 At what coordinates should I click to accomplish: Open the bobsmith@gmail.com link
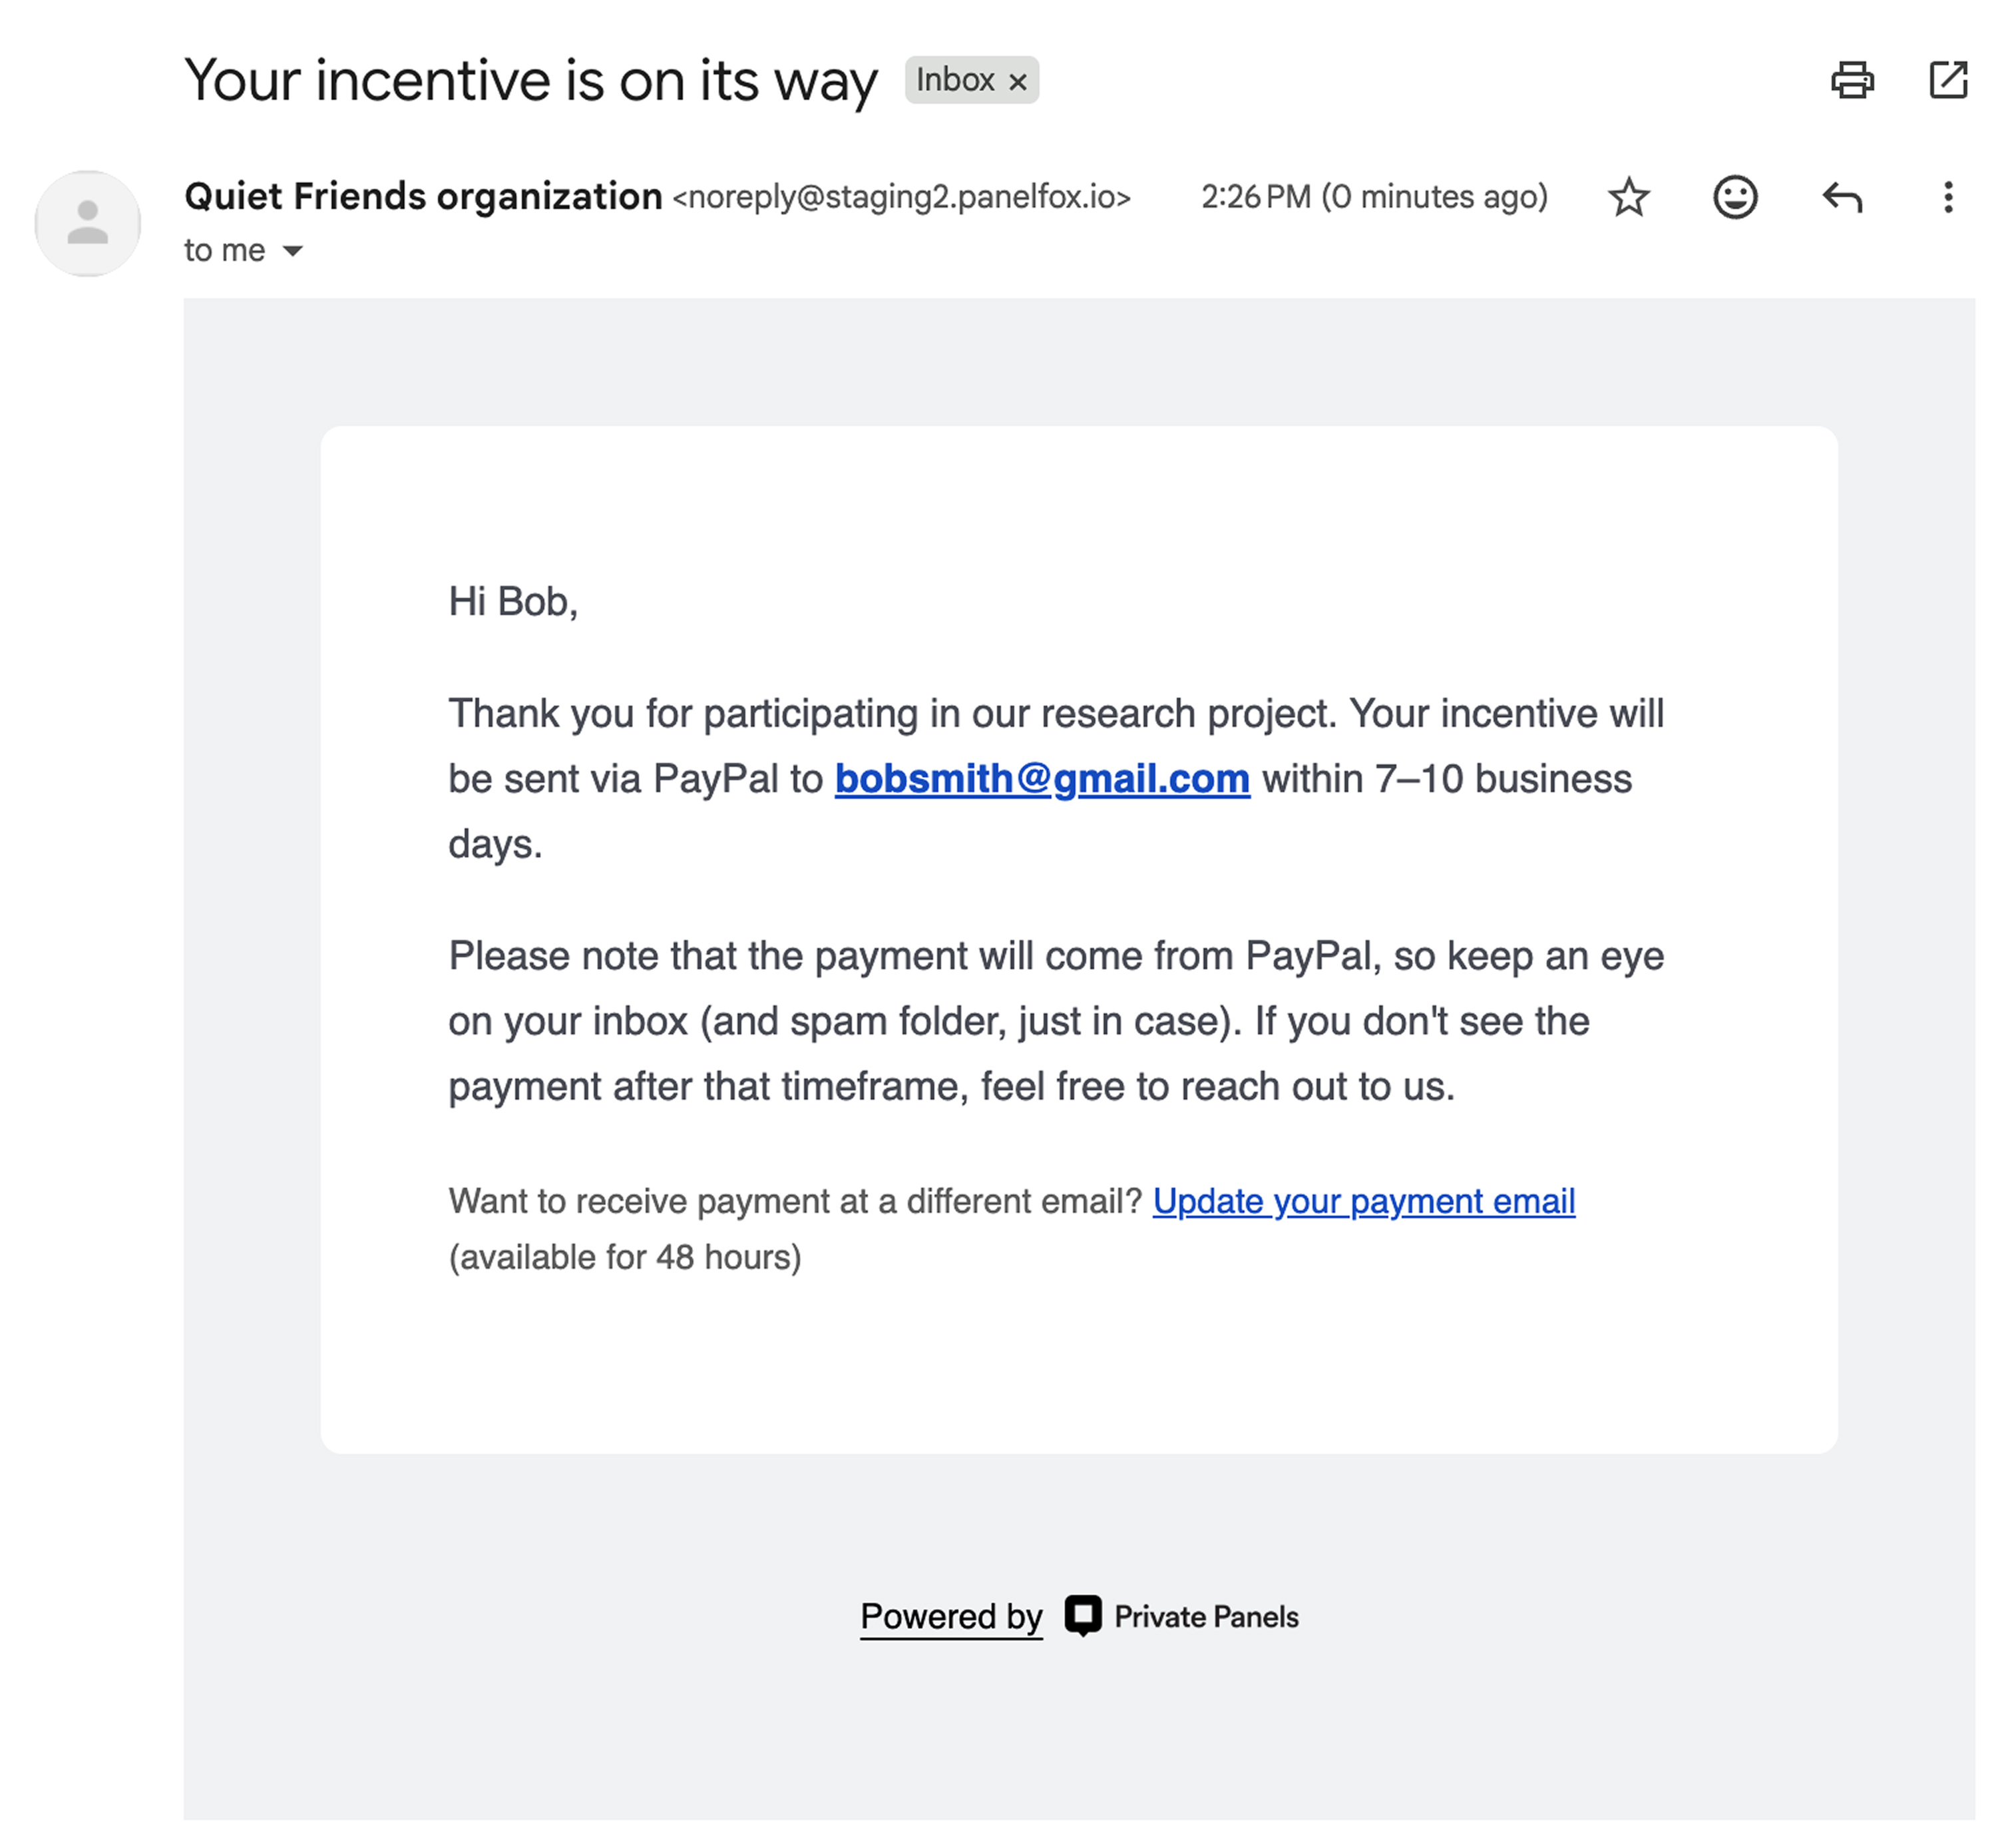click(x=1042, y=779)
